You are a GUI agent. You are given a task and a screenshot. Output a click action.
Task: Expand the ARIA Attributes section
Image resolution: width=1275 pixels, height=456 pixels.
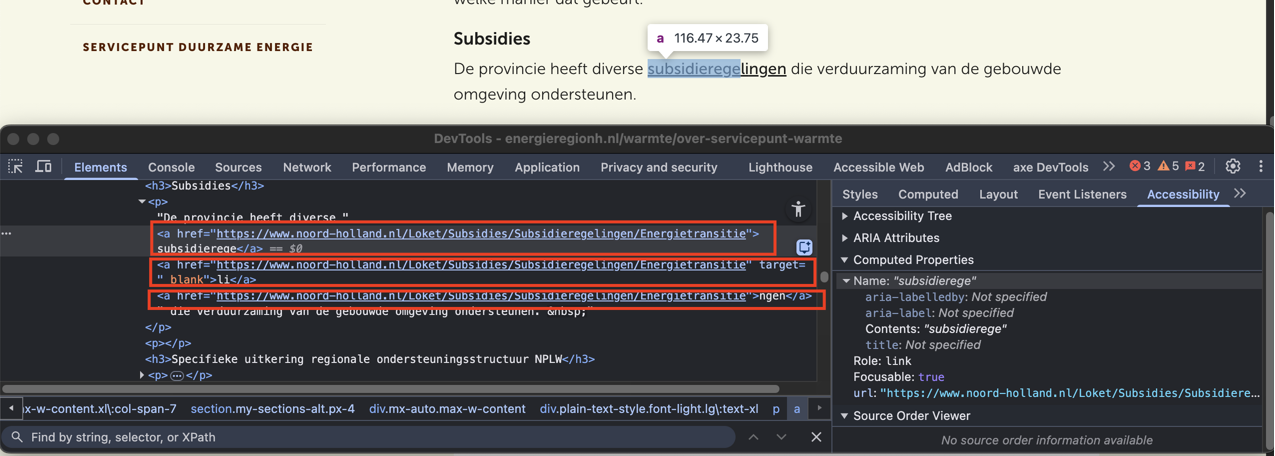click(845, 238)
